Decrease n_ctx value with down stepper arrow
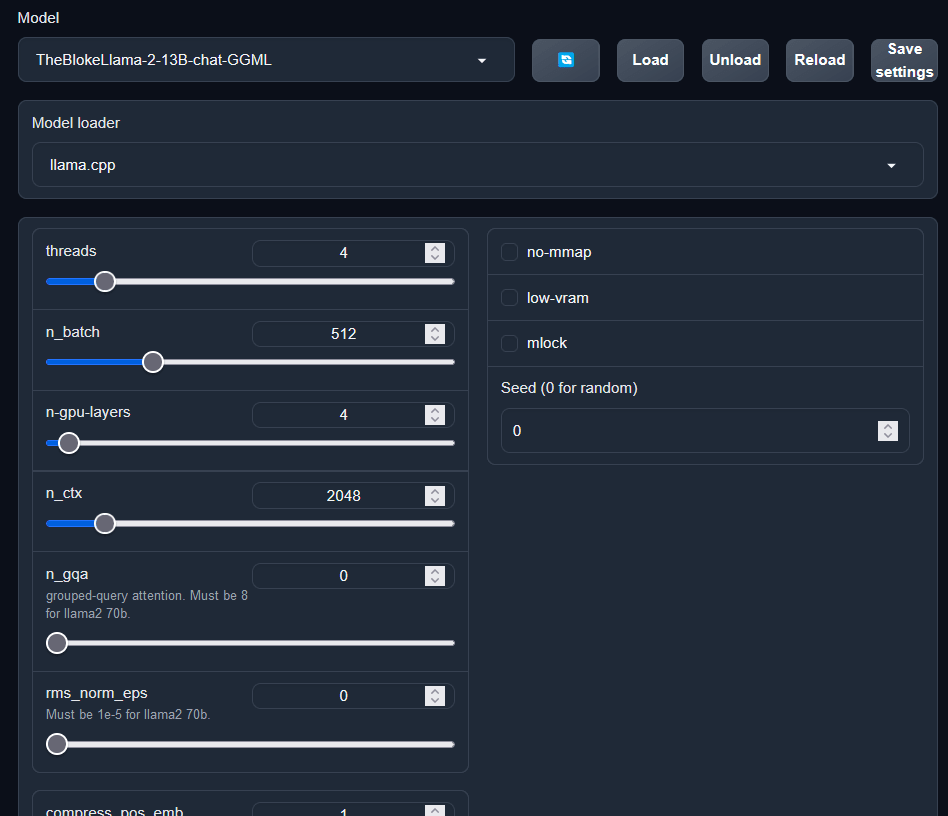The height and width of the screenshot is (816, 948). click(x=434, y=501)
